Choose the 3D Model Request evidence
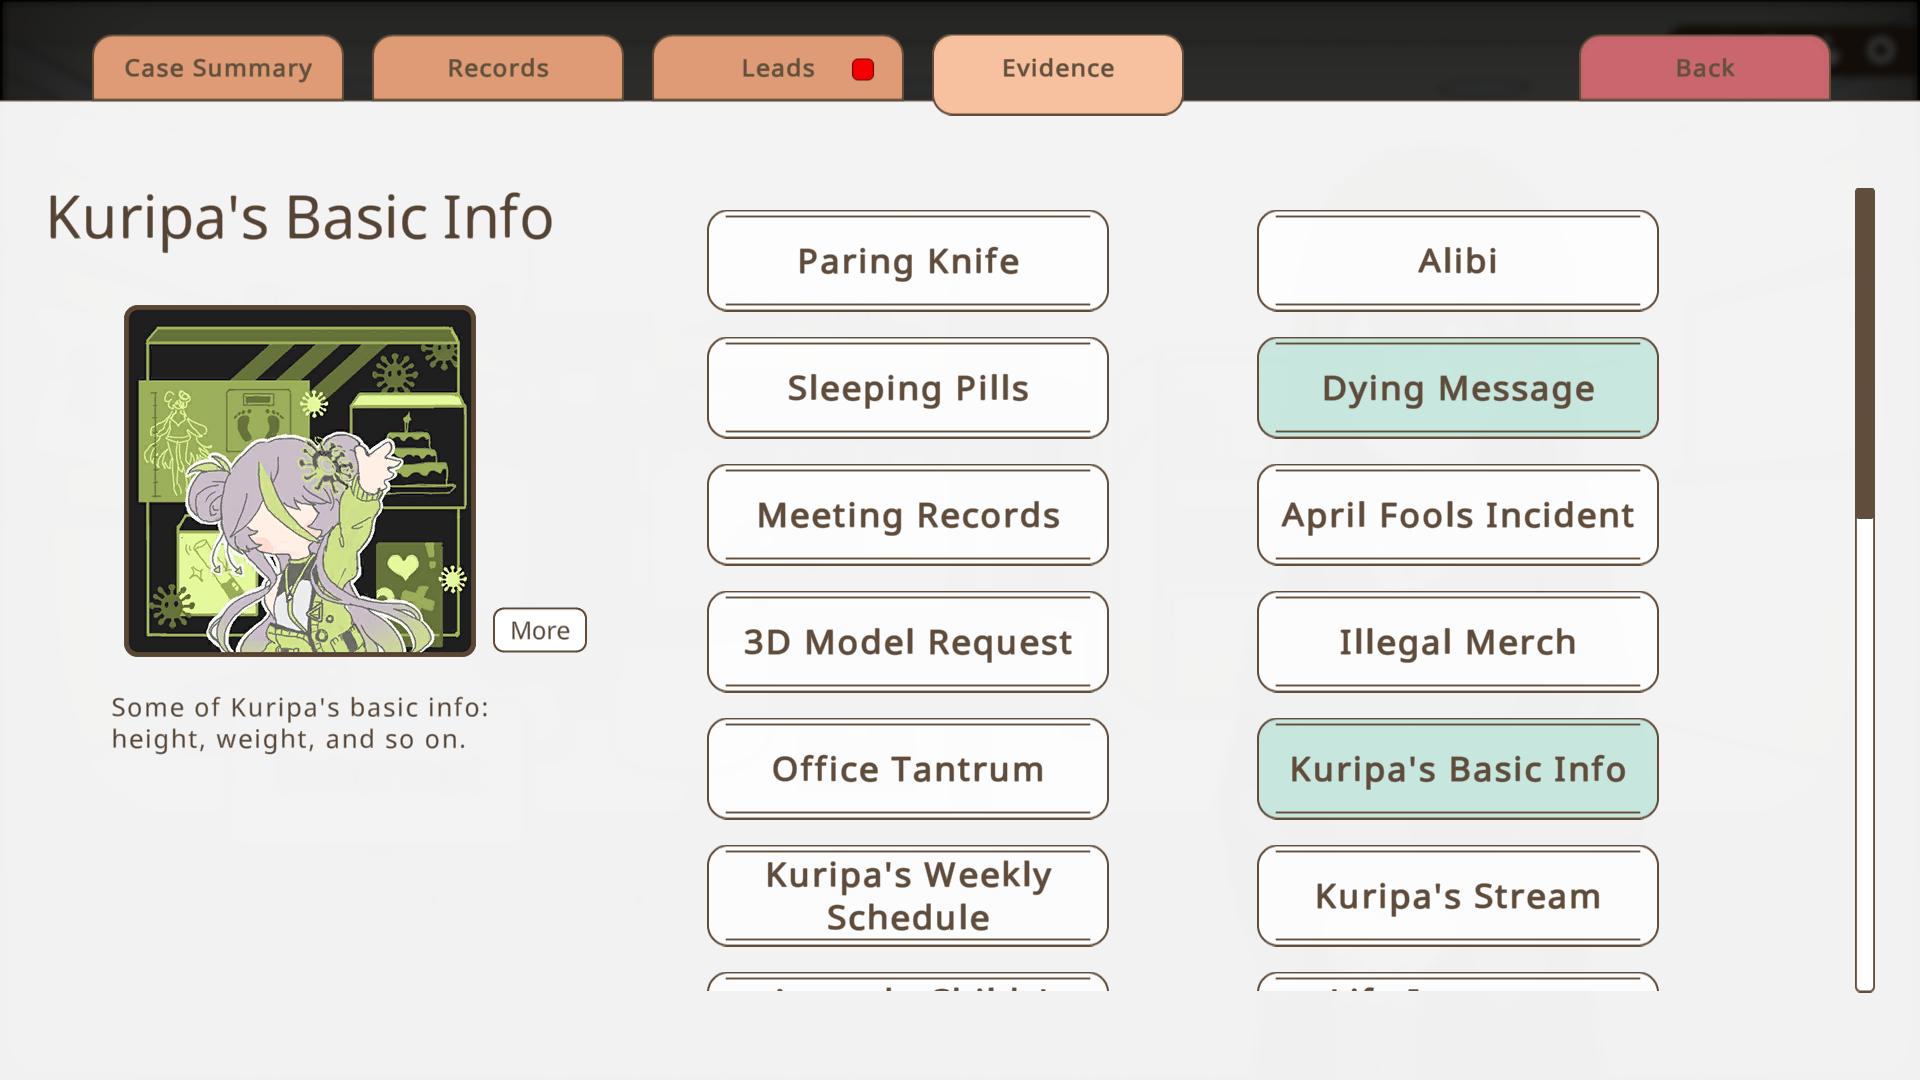Image resolution: width=1920 pixels, height=1080 pixels. tap(907, 642)
